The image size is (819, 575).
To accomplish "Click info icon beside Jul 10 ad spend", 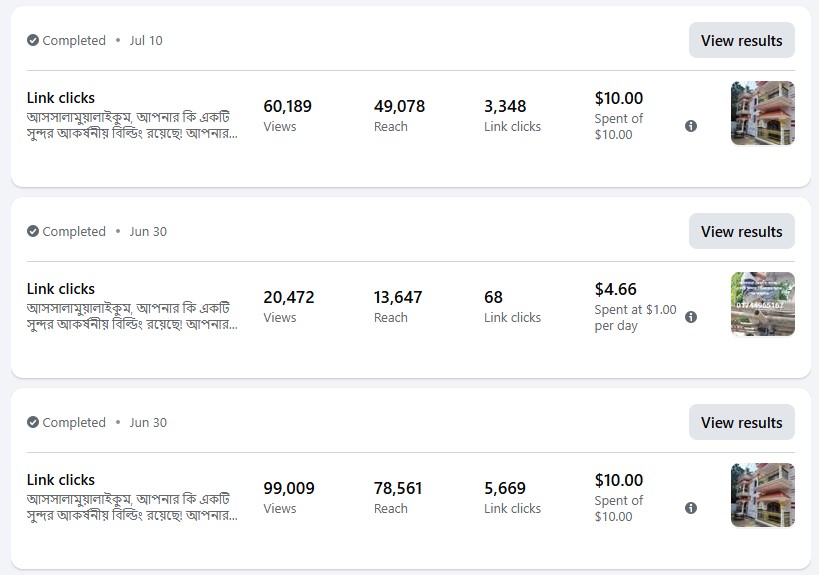I will point(691,126).
